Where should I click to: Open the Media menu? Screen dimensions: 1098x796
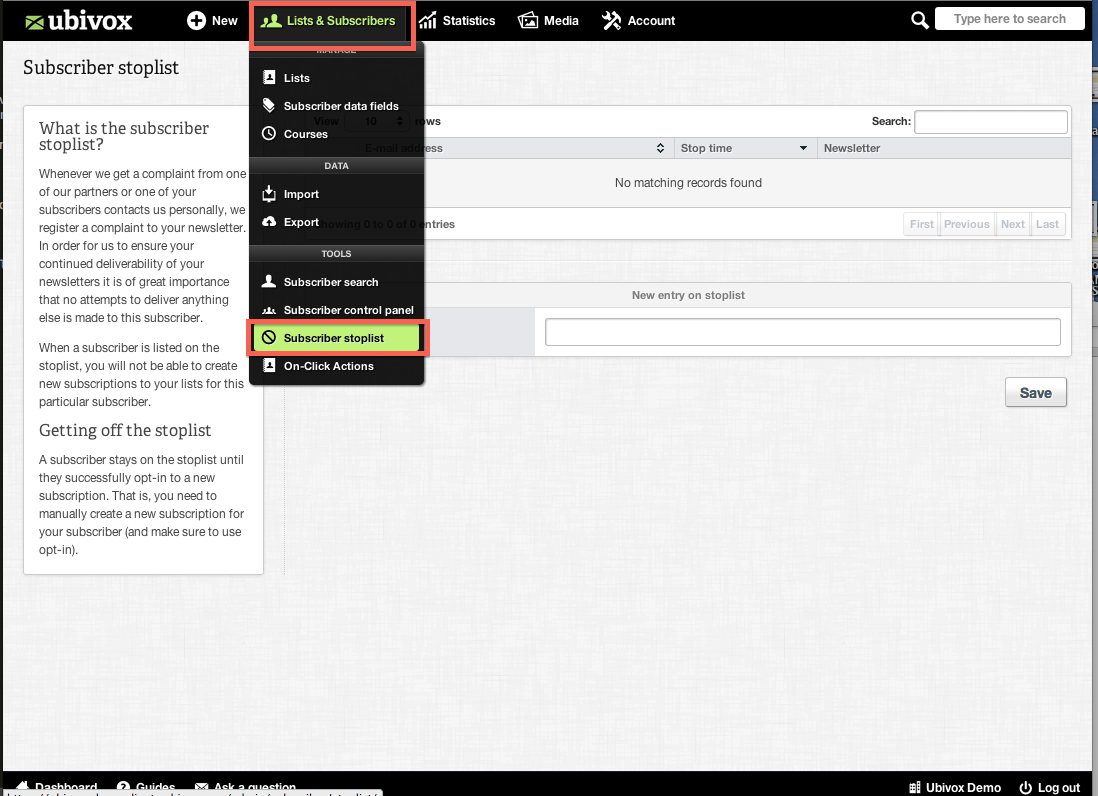coord(548,20)
